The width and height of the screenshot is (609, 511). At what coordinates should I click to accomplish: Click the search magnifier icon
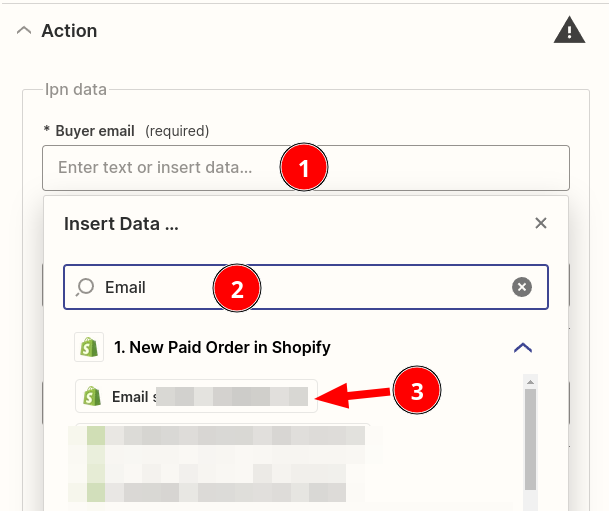coord(85,287)
